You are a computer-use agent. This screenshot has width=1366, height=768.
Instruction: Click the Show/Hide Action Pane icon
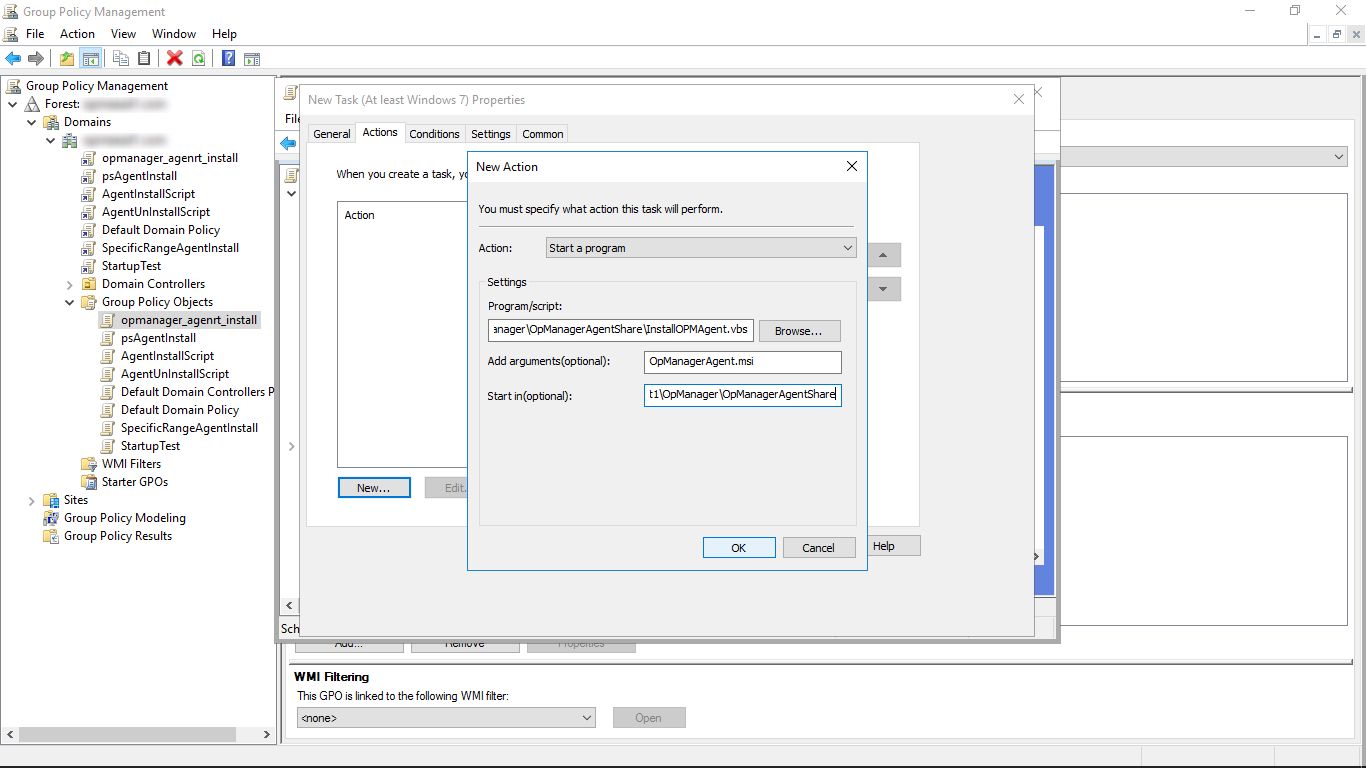pos(252,59)
